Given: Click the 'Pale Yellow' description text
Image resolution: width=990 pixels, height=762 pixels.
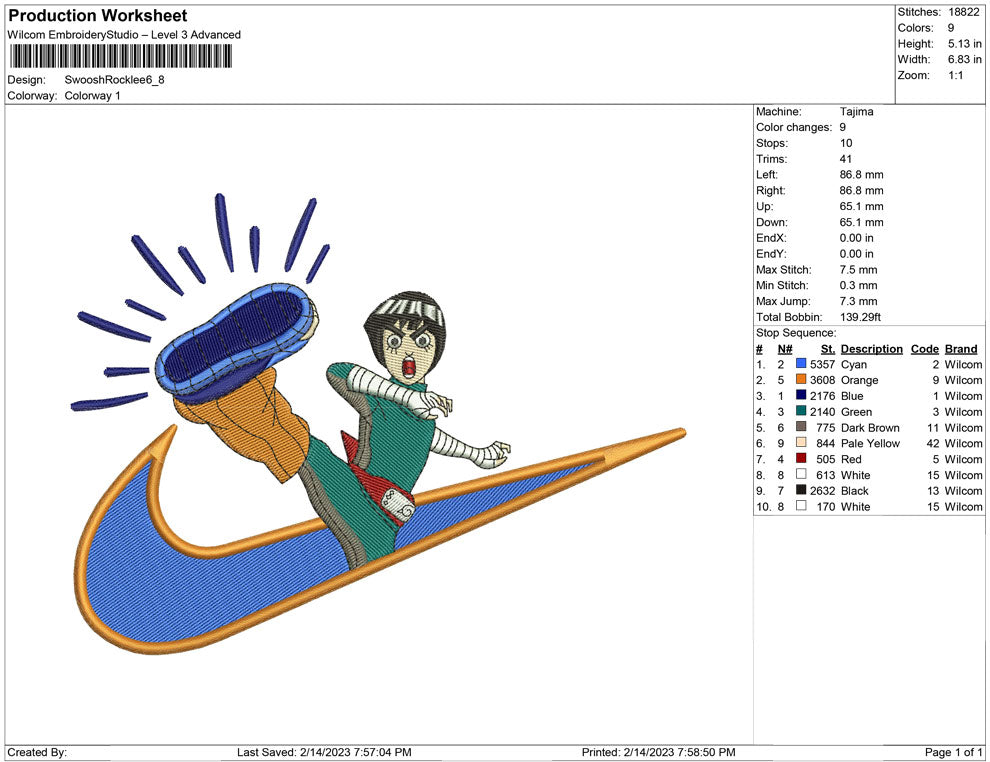Looking at the screenshot, I should 870,443.
